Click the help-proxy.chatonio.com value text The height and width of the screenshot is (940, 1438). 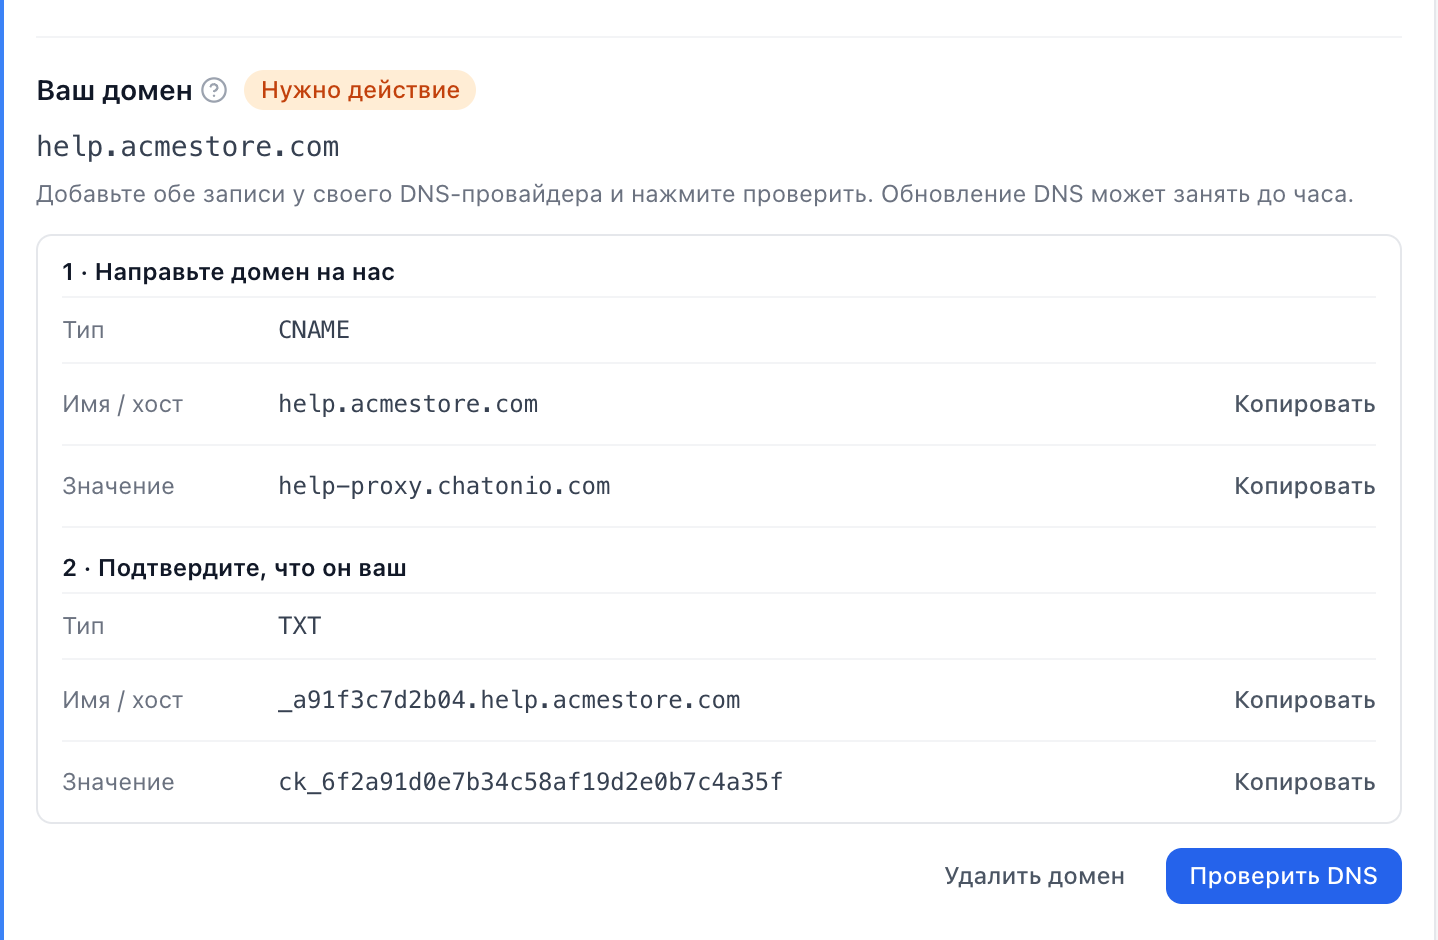[x=444, y=486]
